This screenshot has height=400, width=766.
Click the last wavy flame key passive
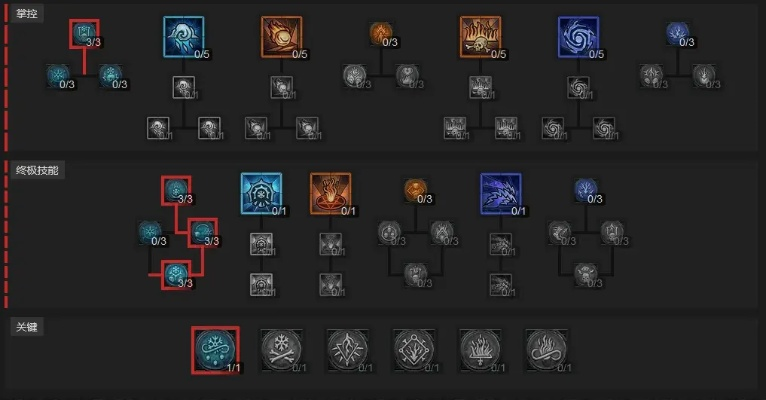coord(547,350)
